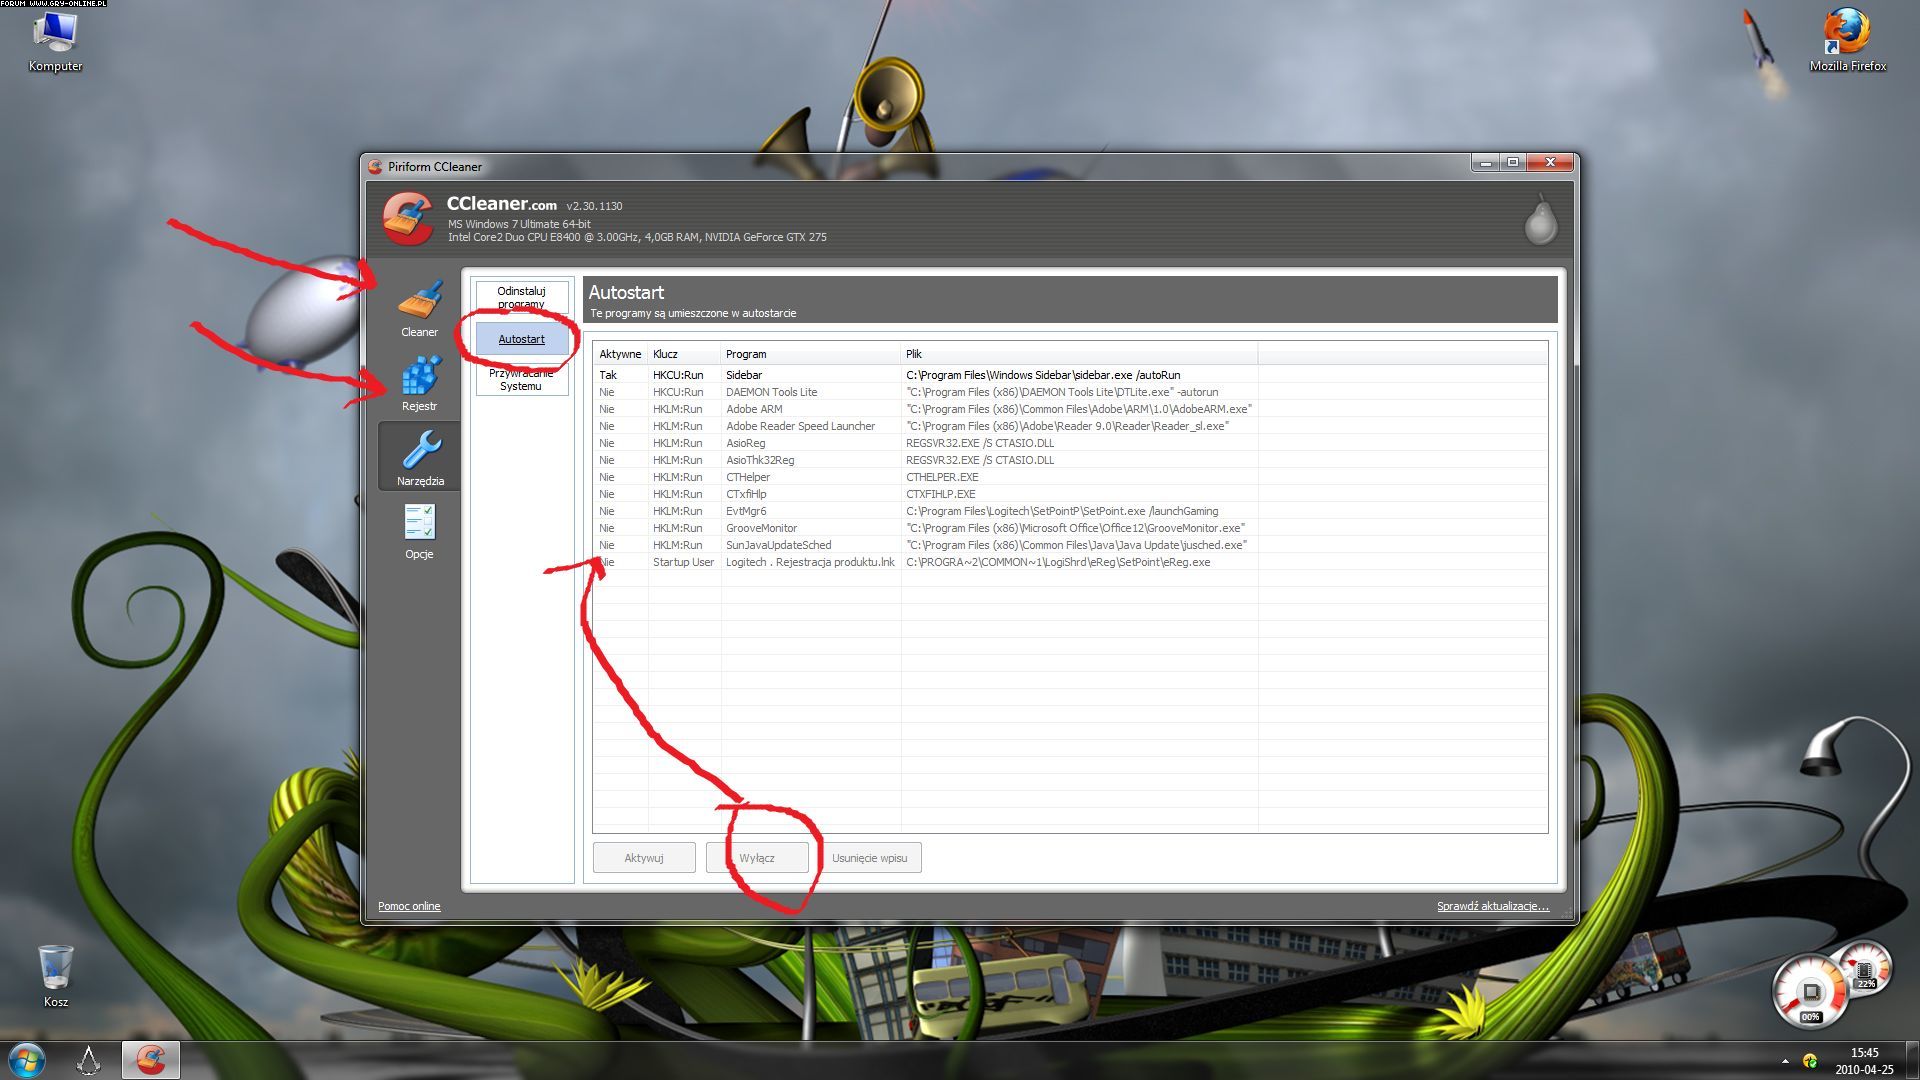Click the jusched.exe file path cell
This screenshot has width=1920, height=1080.
click(x=1076, y=545)
